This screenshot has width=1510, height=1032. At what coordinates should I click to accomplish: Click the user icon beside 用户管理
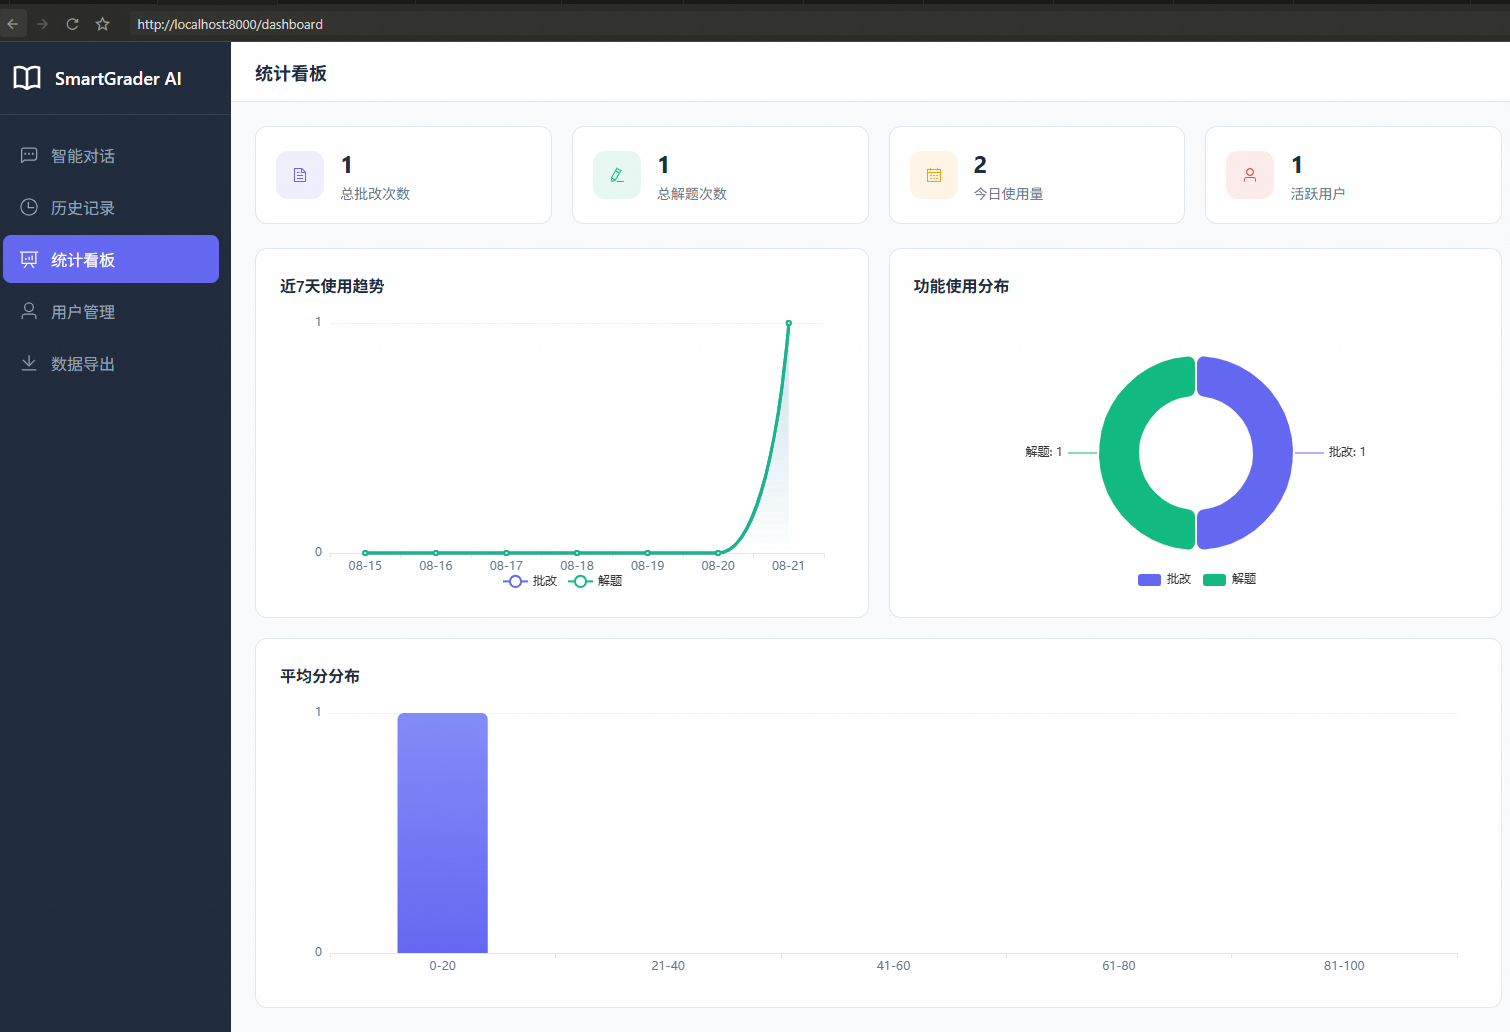click(x=29, y=311)
